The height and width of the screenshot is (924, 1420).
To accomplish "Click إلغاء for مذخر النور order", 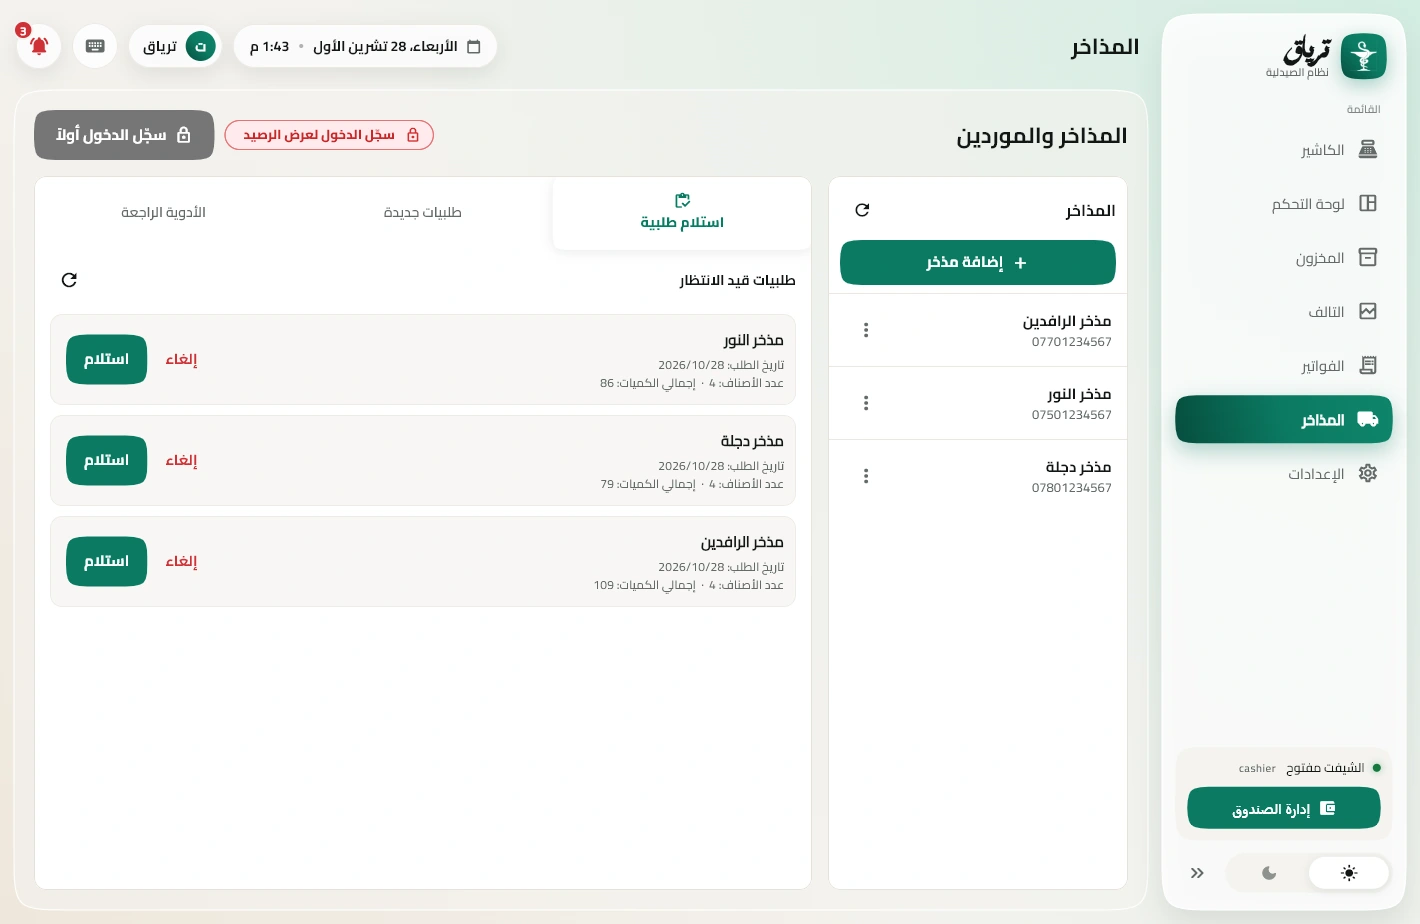I will pos(181,359).
